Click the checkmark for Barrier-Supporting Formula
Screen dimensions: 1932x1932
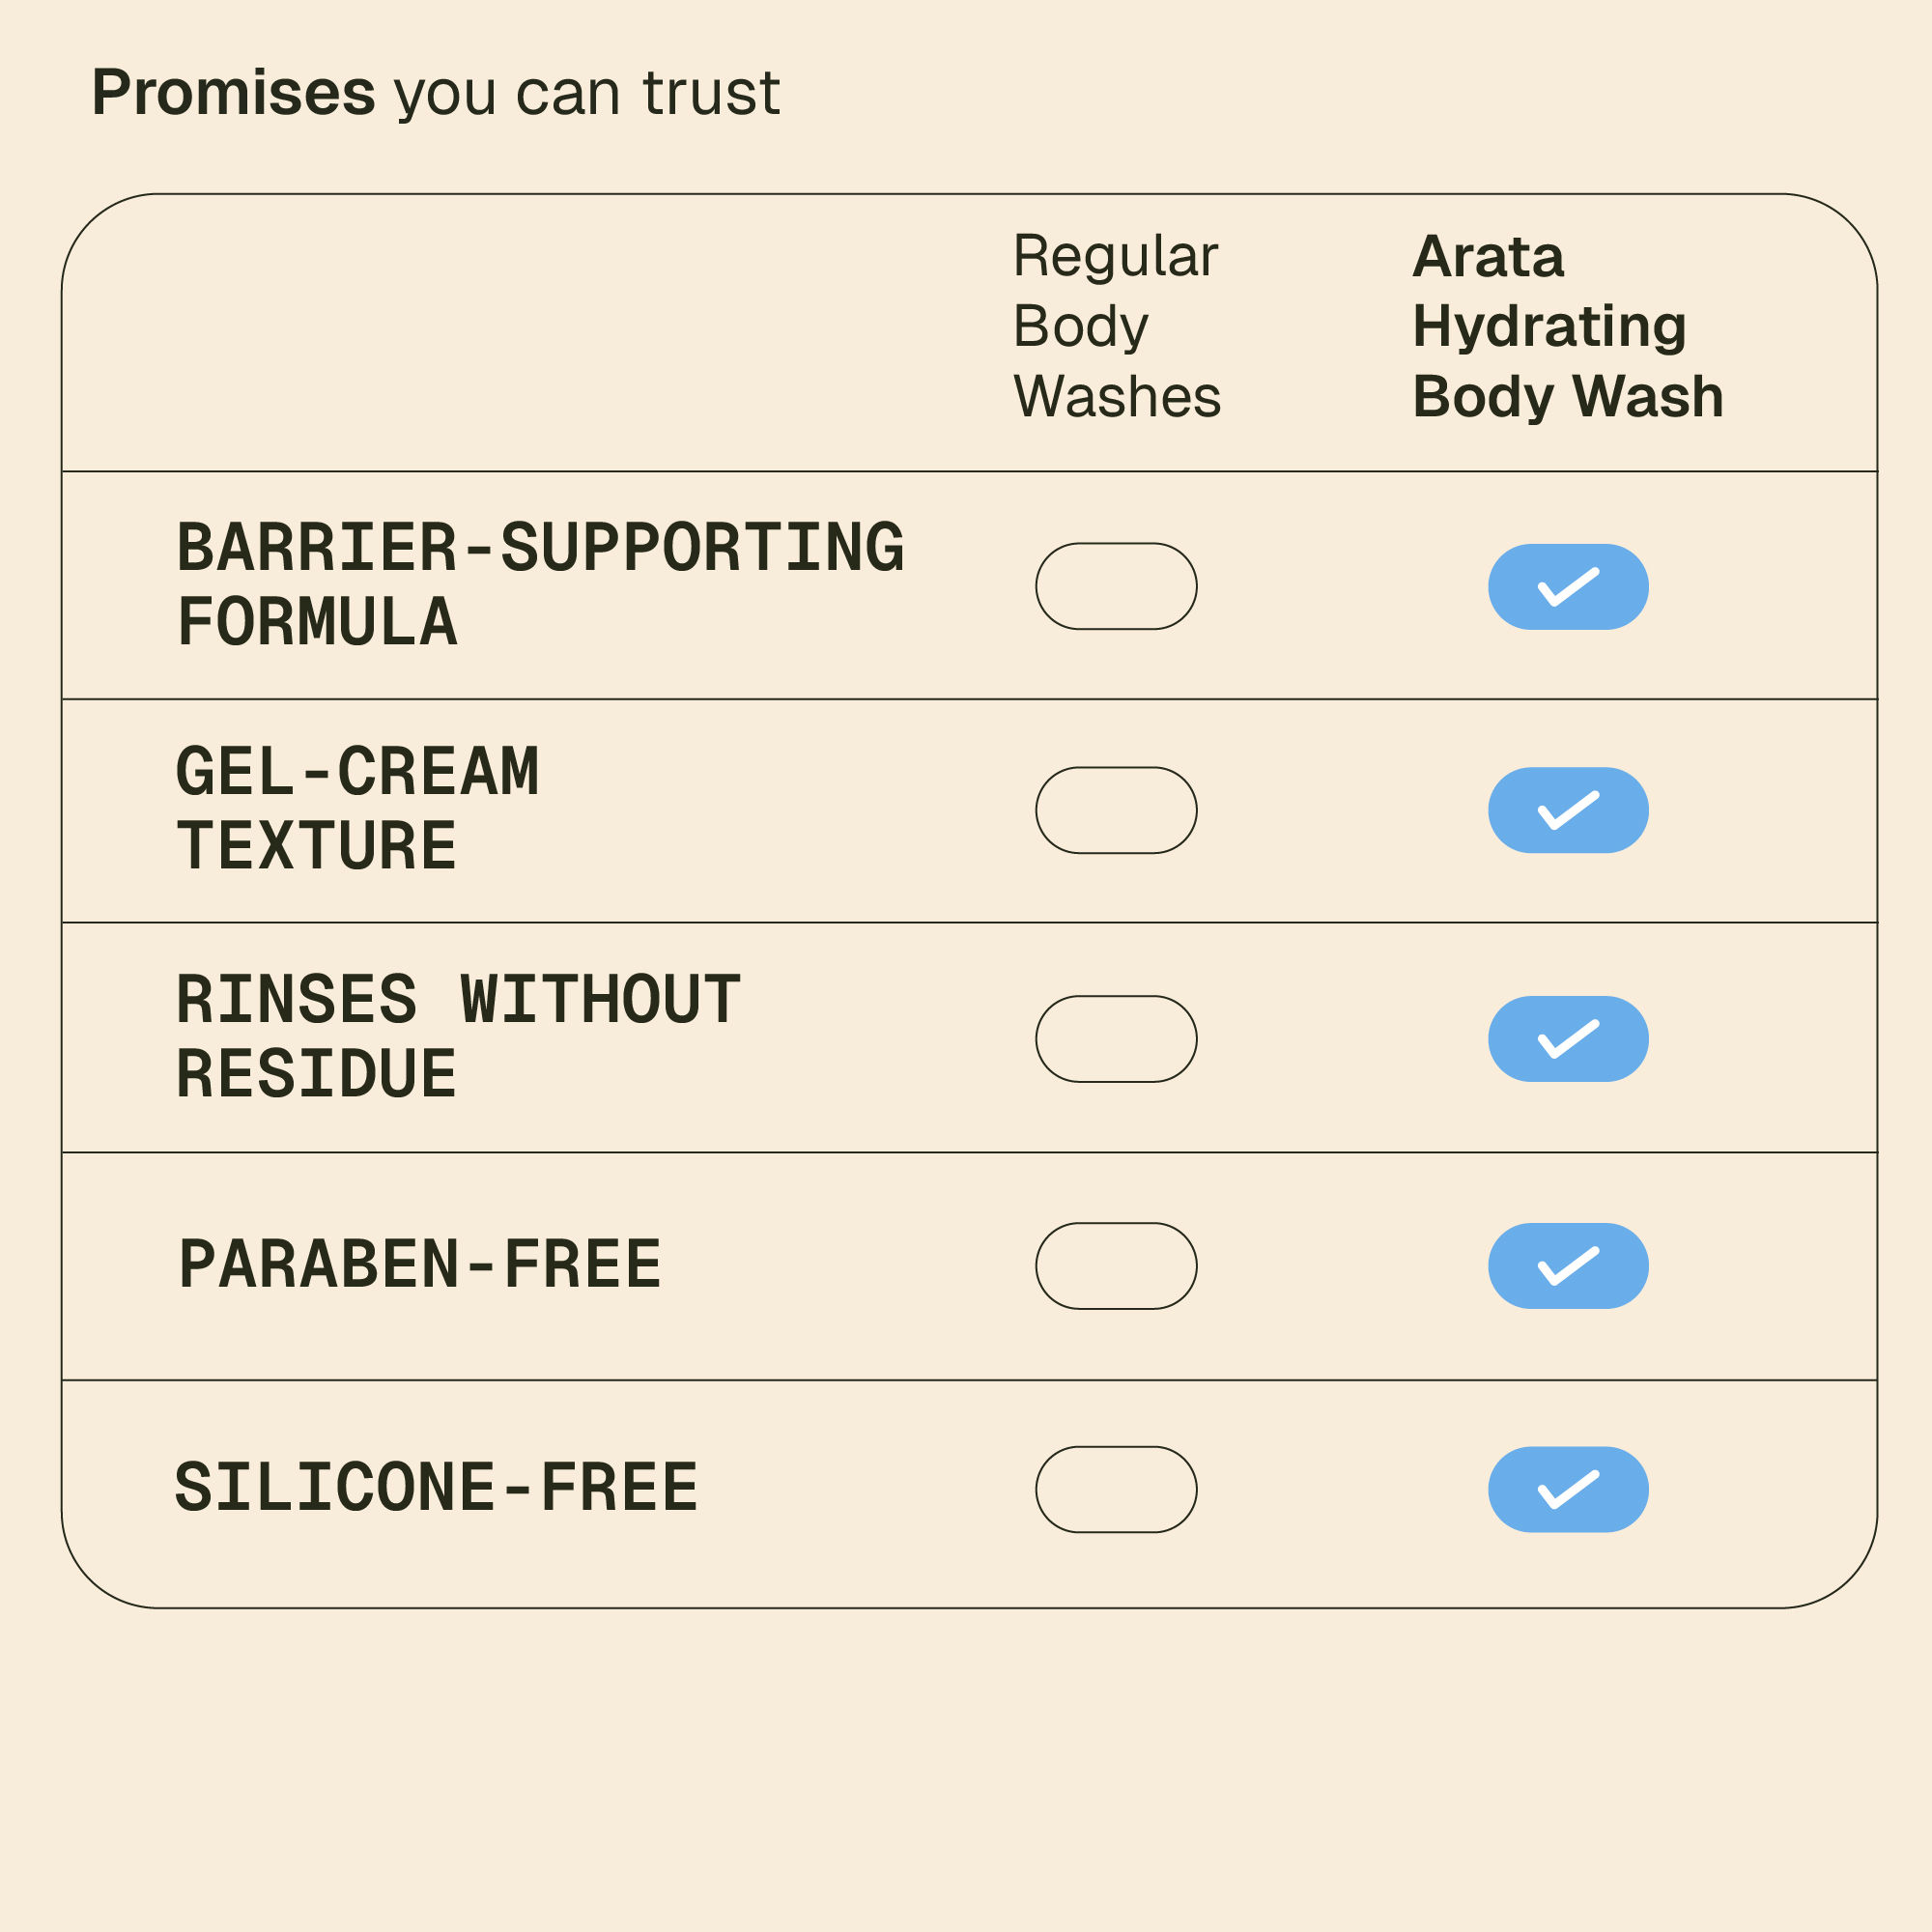tap(1568, 587)
